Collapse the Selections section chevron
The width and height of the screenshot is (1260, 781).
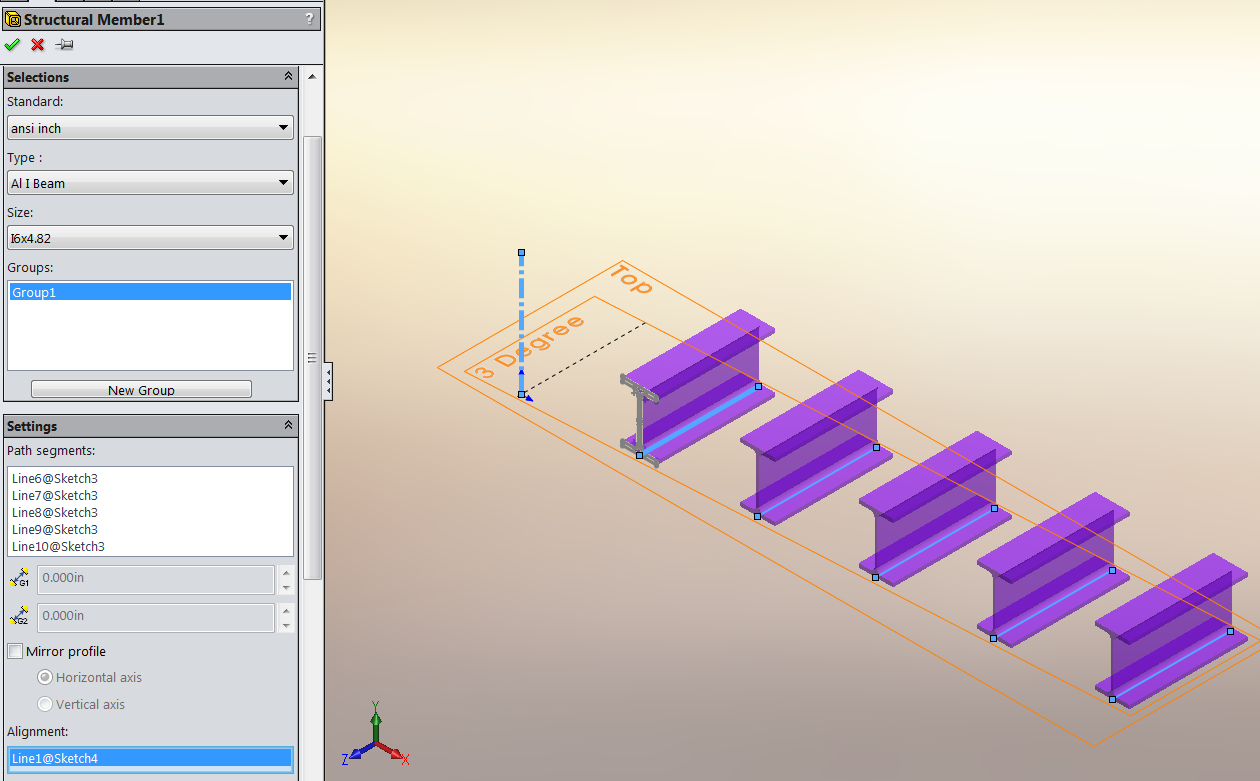tap(288, 77)
